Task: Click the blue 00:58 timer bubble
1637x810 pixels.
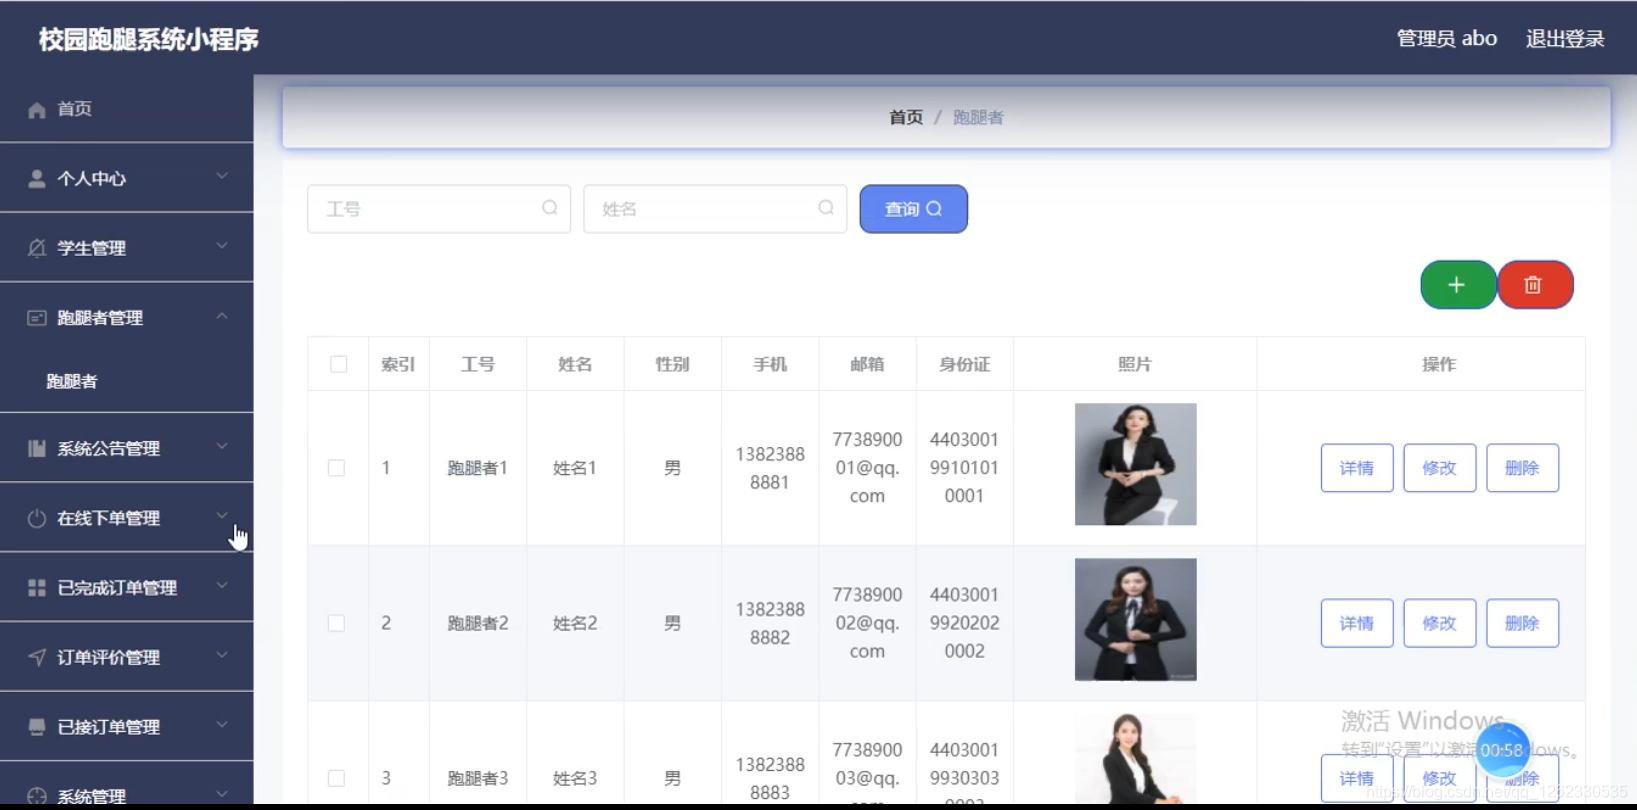Action: coord(1502,750)
